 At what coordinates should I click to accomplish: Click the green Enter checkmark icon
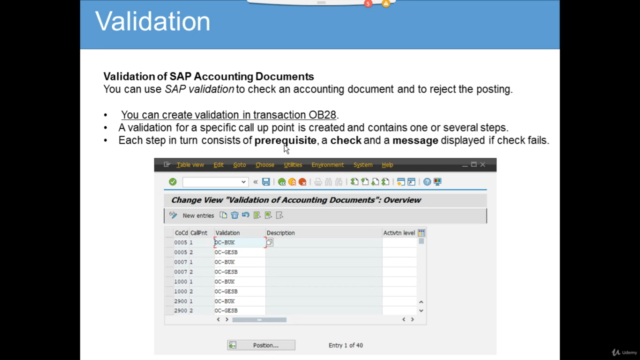coord(173,182)
